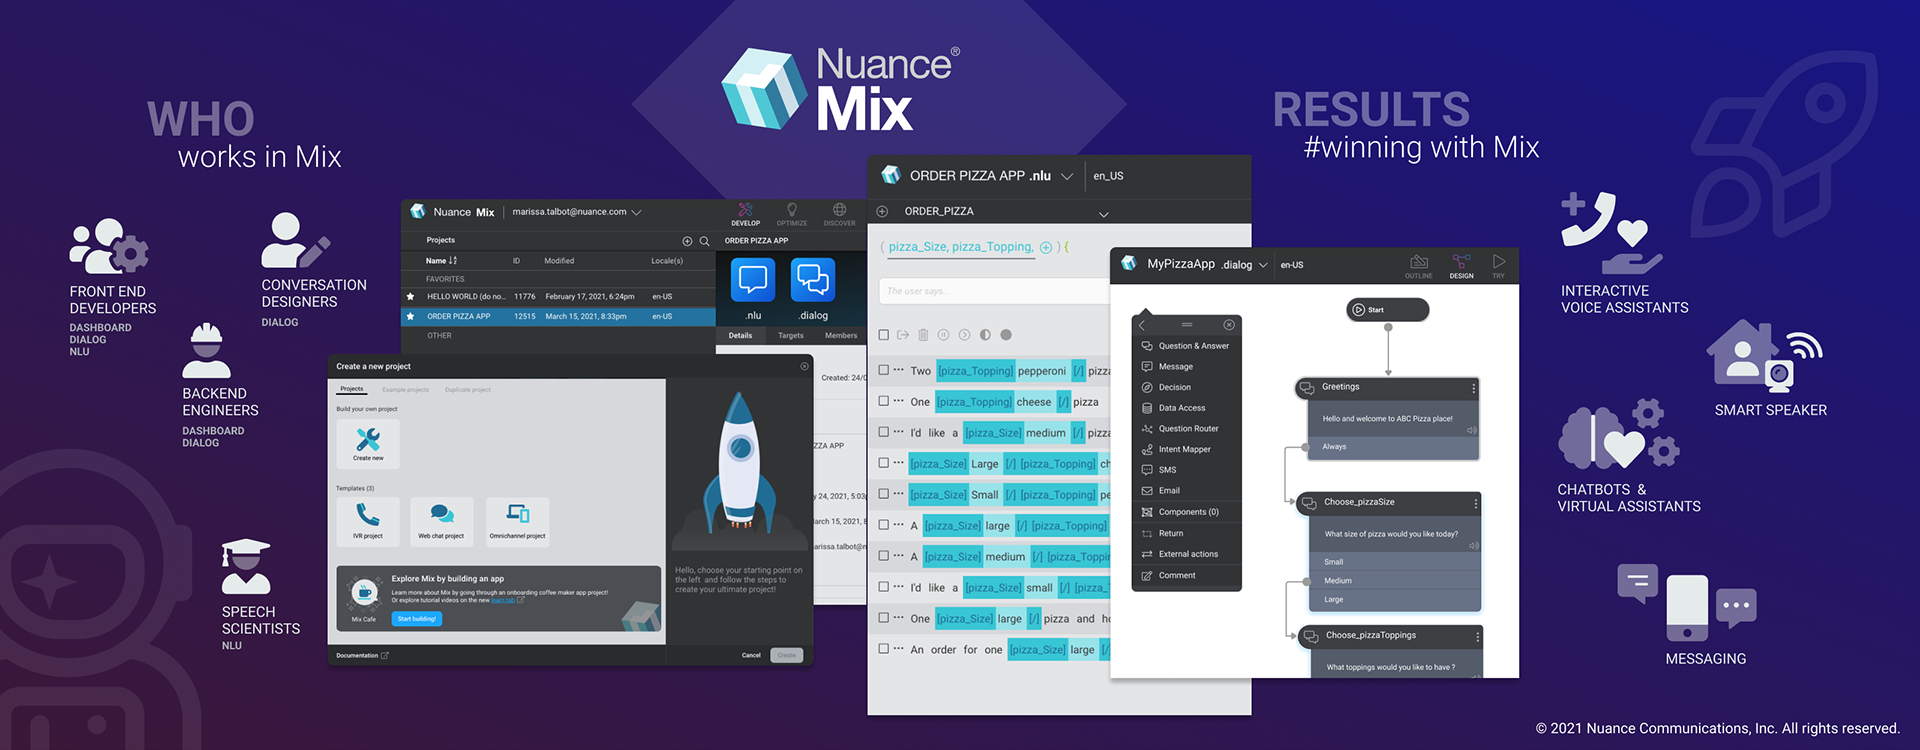1920x750 pixels.
Task: Check the I'd like a pizza_Size medium sample
Action: (883, 432)
